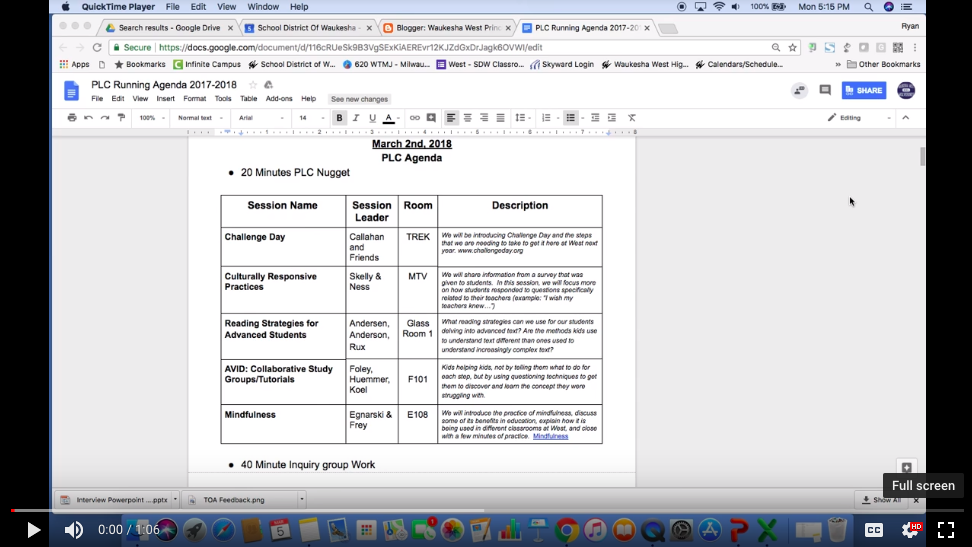The width and height of the screenshot is (972, 547).
Task: Open the Table menu in Docs
Action: pyautogui.click(x=249, y=99)
